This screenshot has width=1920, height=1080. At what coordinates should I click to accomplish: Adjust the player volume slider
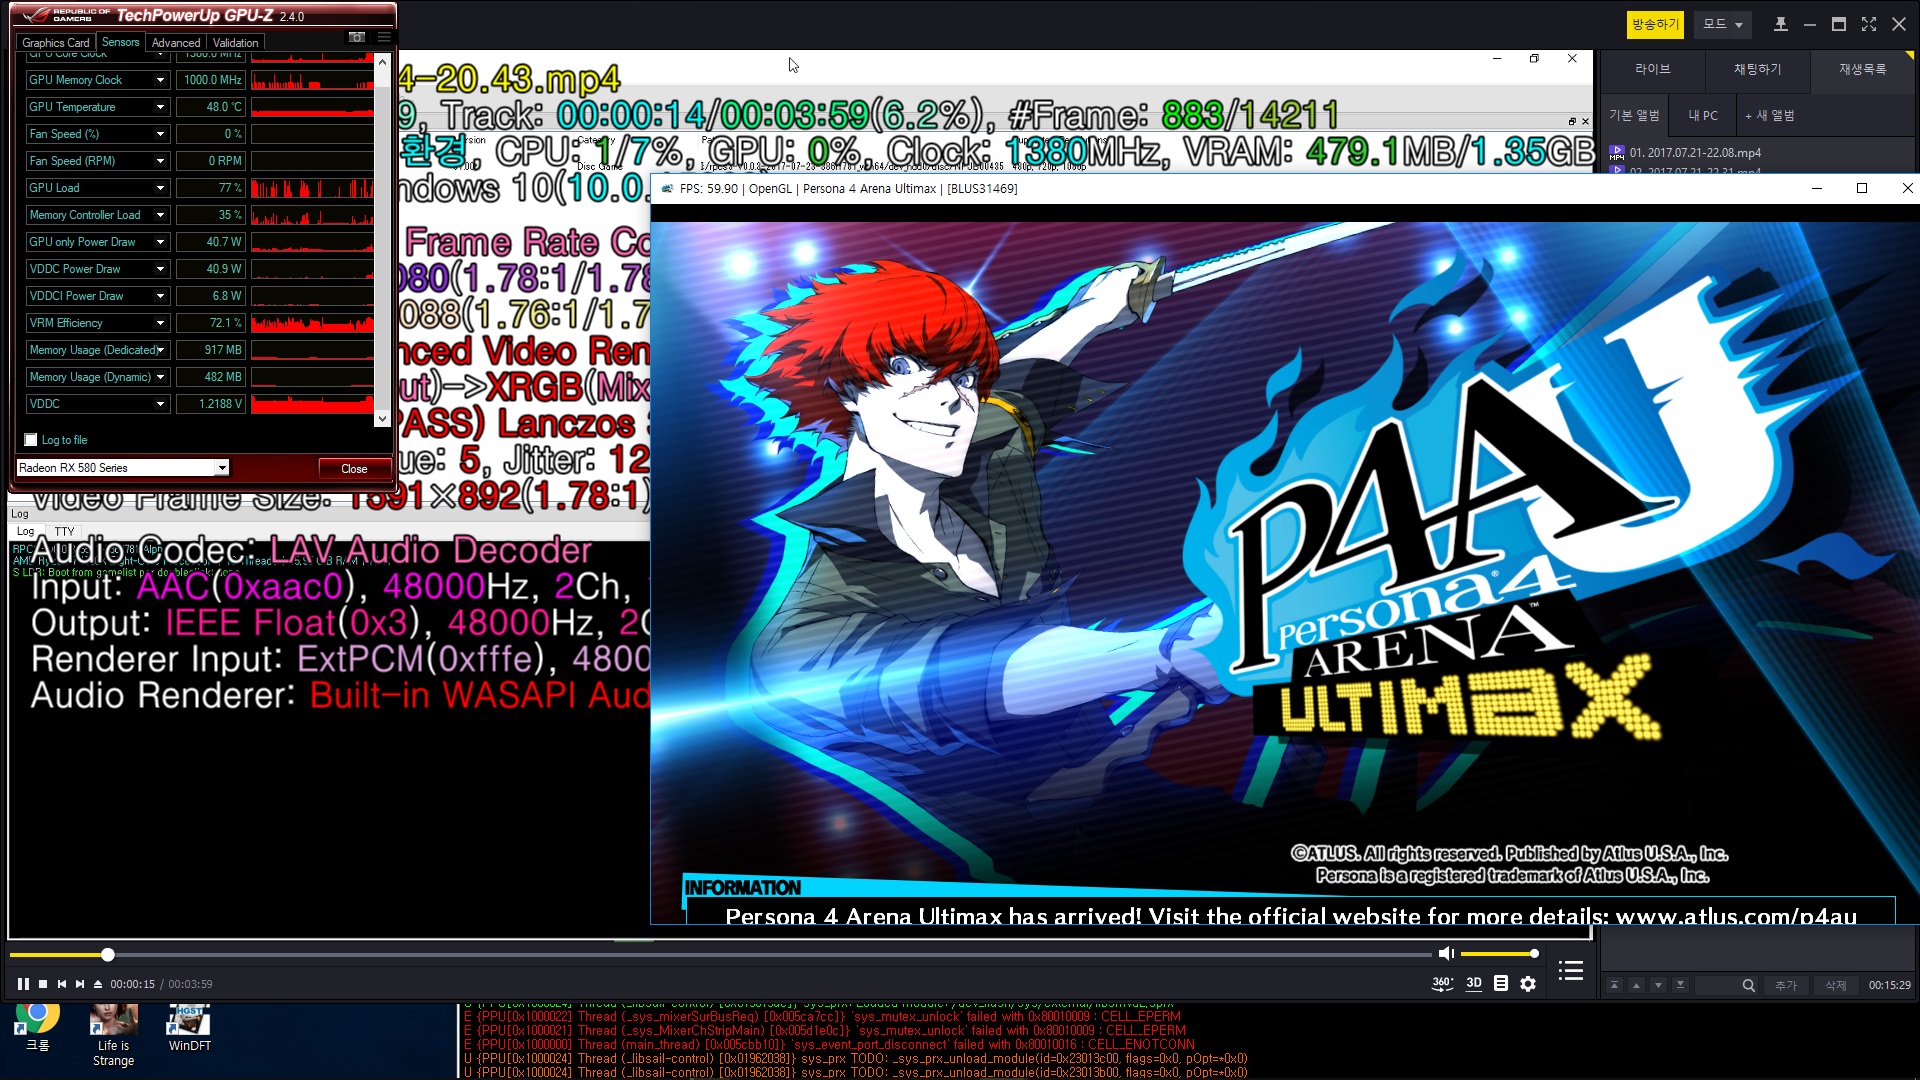click(x=1500, y=953)
